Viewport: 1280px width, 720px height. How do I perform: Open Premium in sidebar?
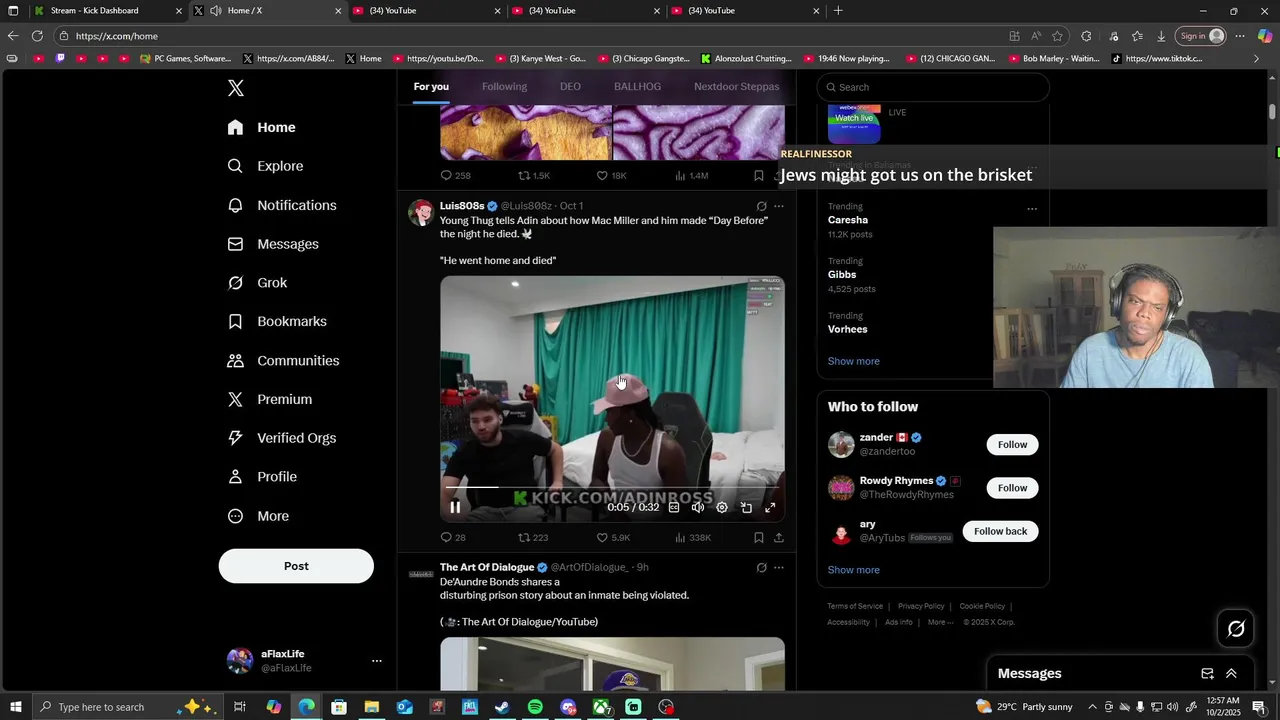pyautogui.click(x=270, y=399)
